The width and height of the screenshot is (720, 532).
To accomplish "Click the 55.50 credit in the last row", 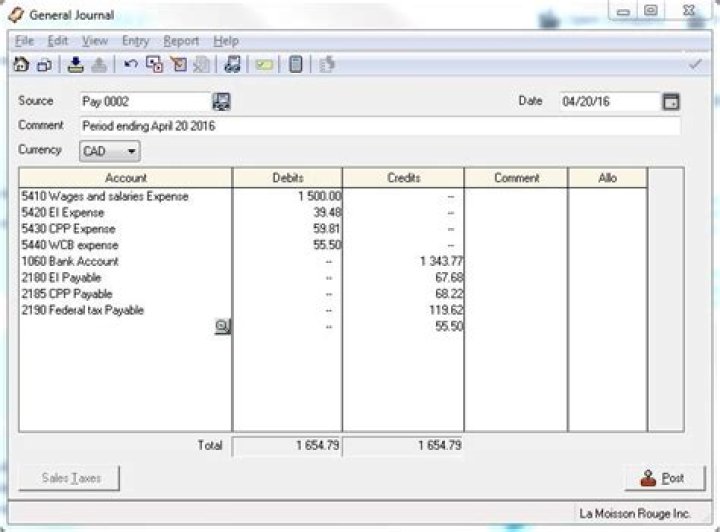I will pyautogui.click(x=449, y=326).
